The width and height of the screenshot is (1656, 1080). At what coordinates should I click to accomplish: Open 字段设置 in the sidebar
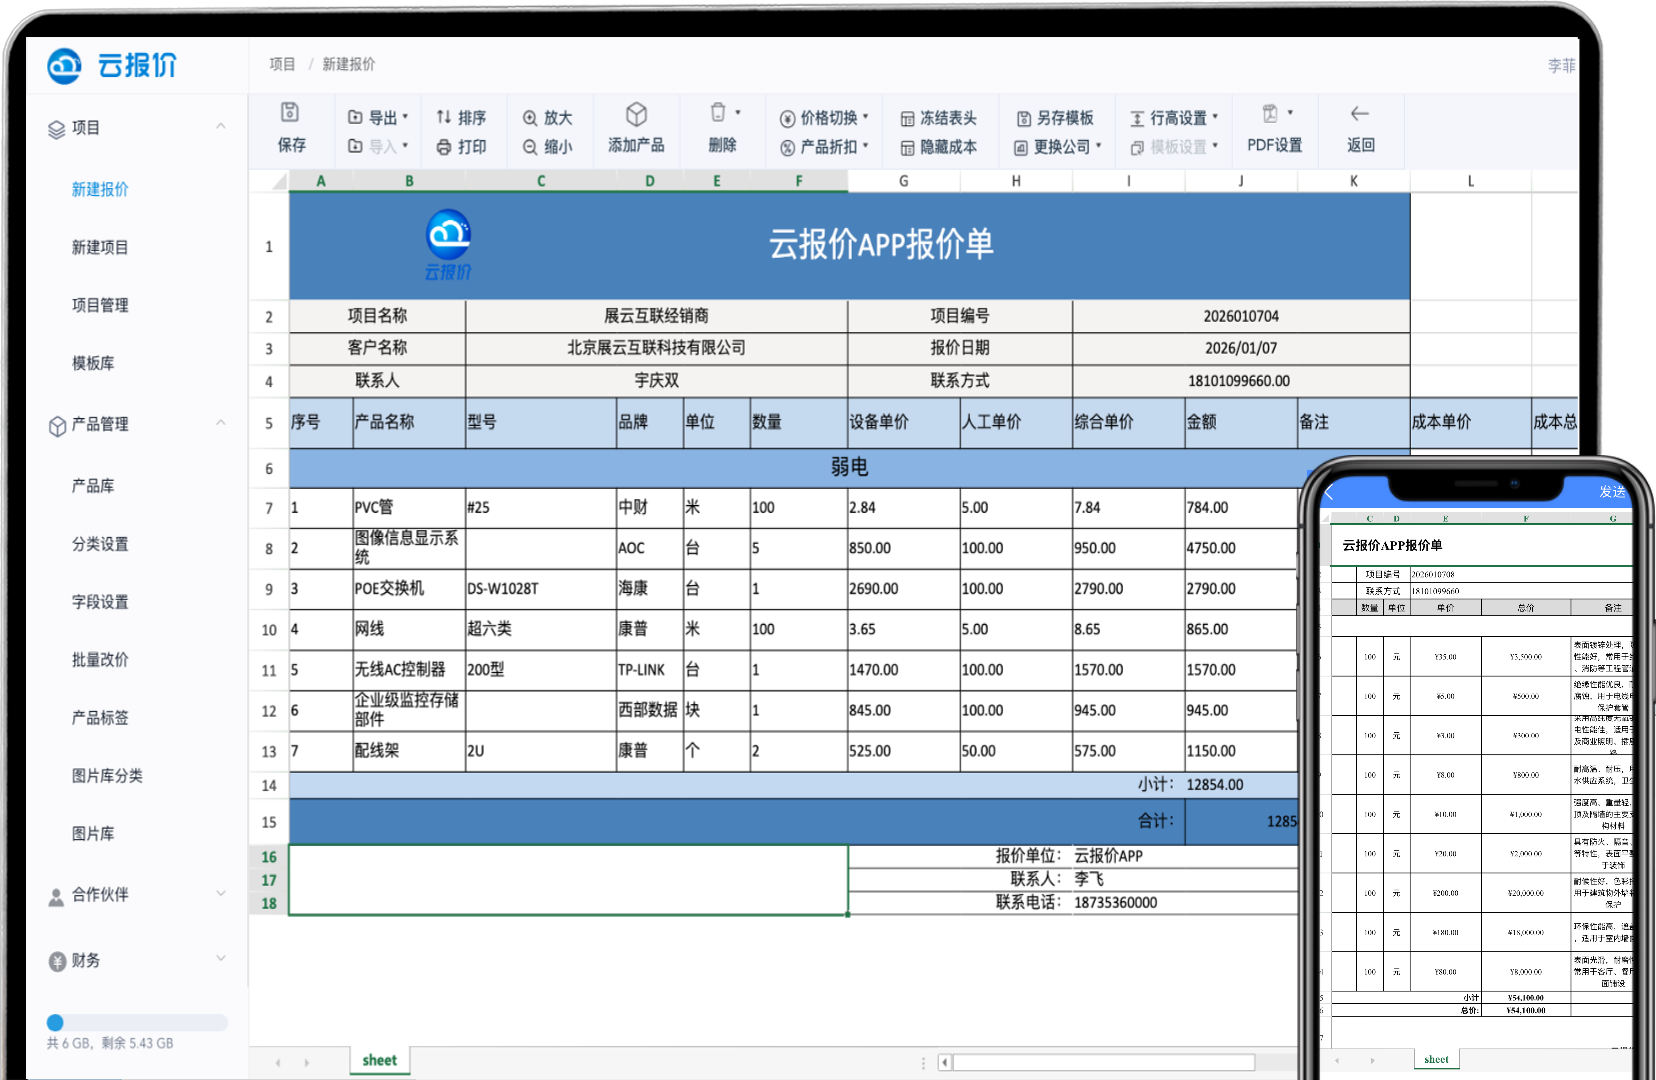pos(100,602)
